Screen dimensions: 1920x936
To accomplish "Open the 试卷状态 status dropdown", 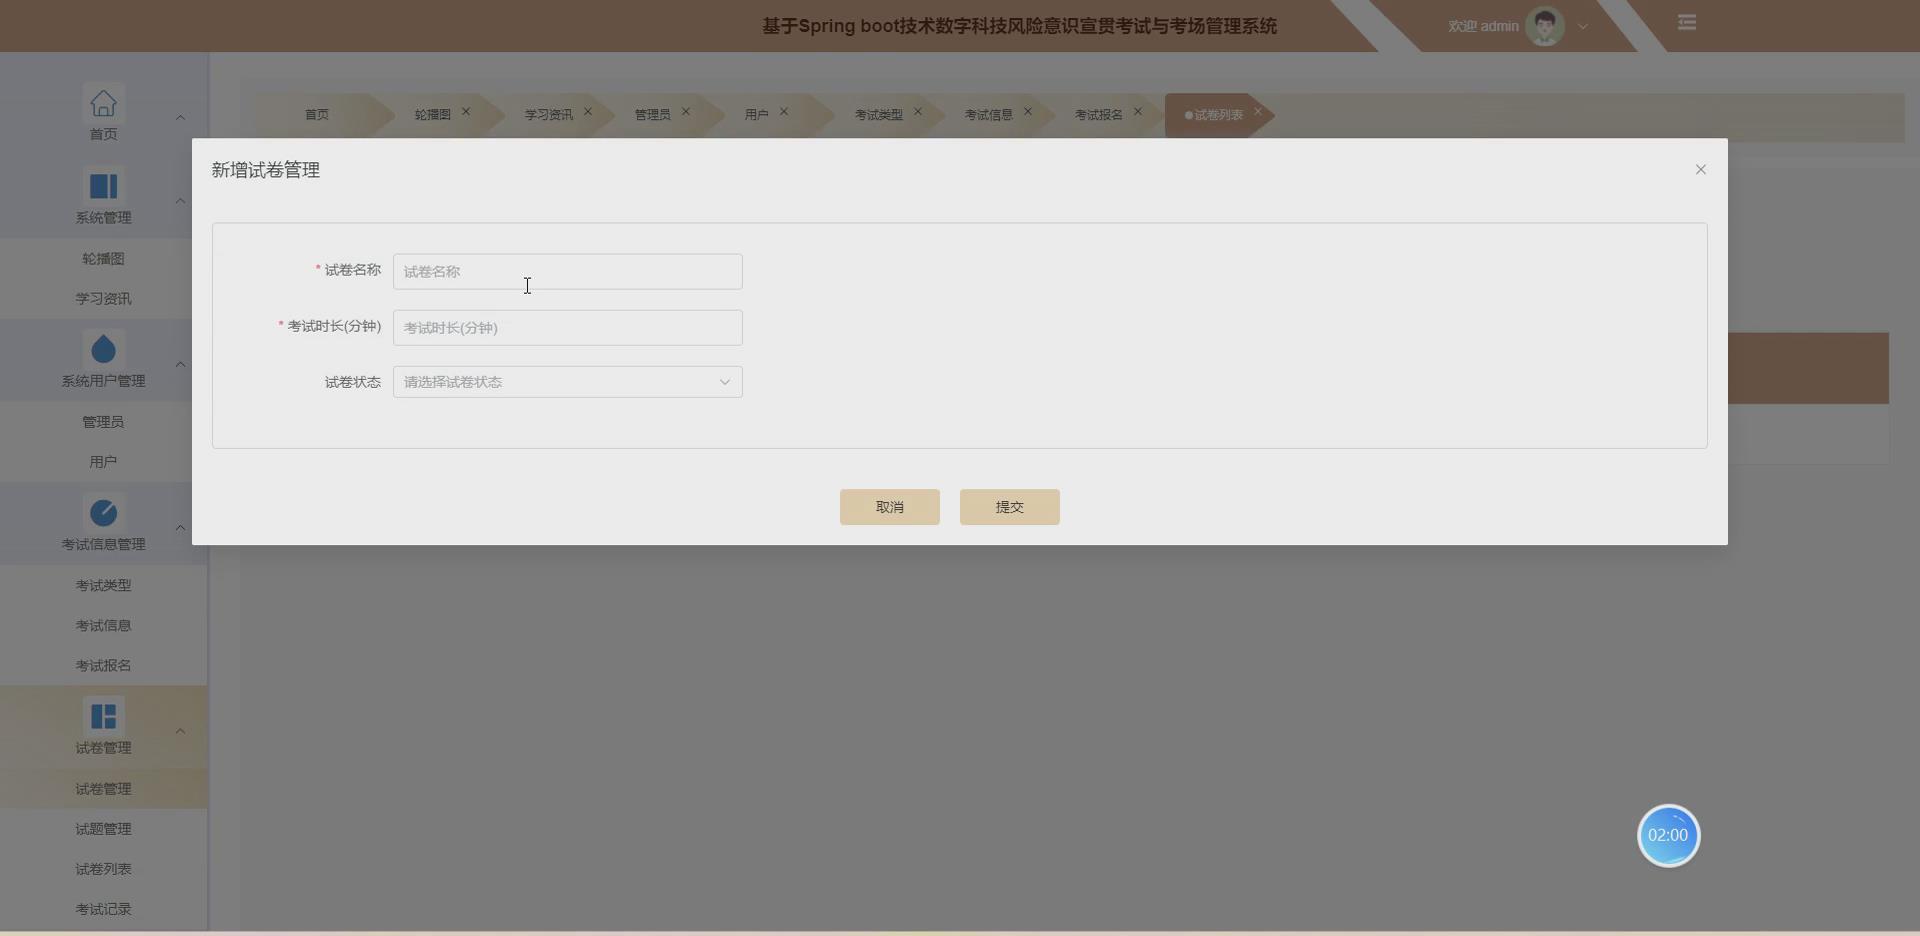I will [566, 381].
